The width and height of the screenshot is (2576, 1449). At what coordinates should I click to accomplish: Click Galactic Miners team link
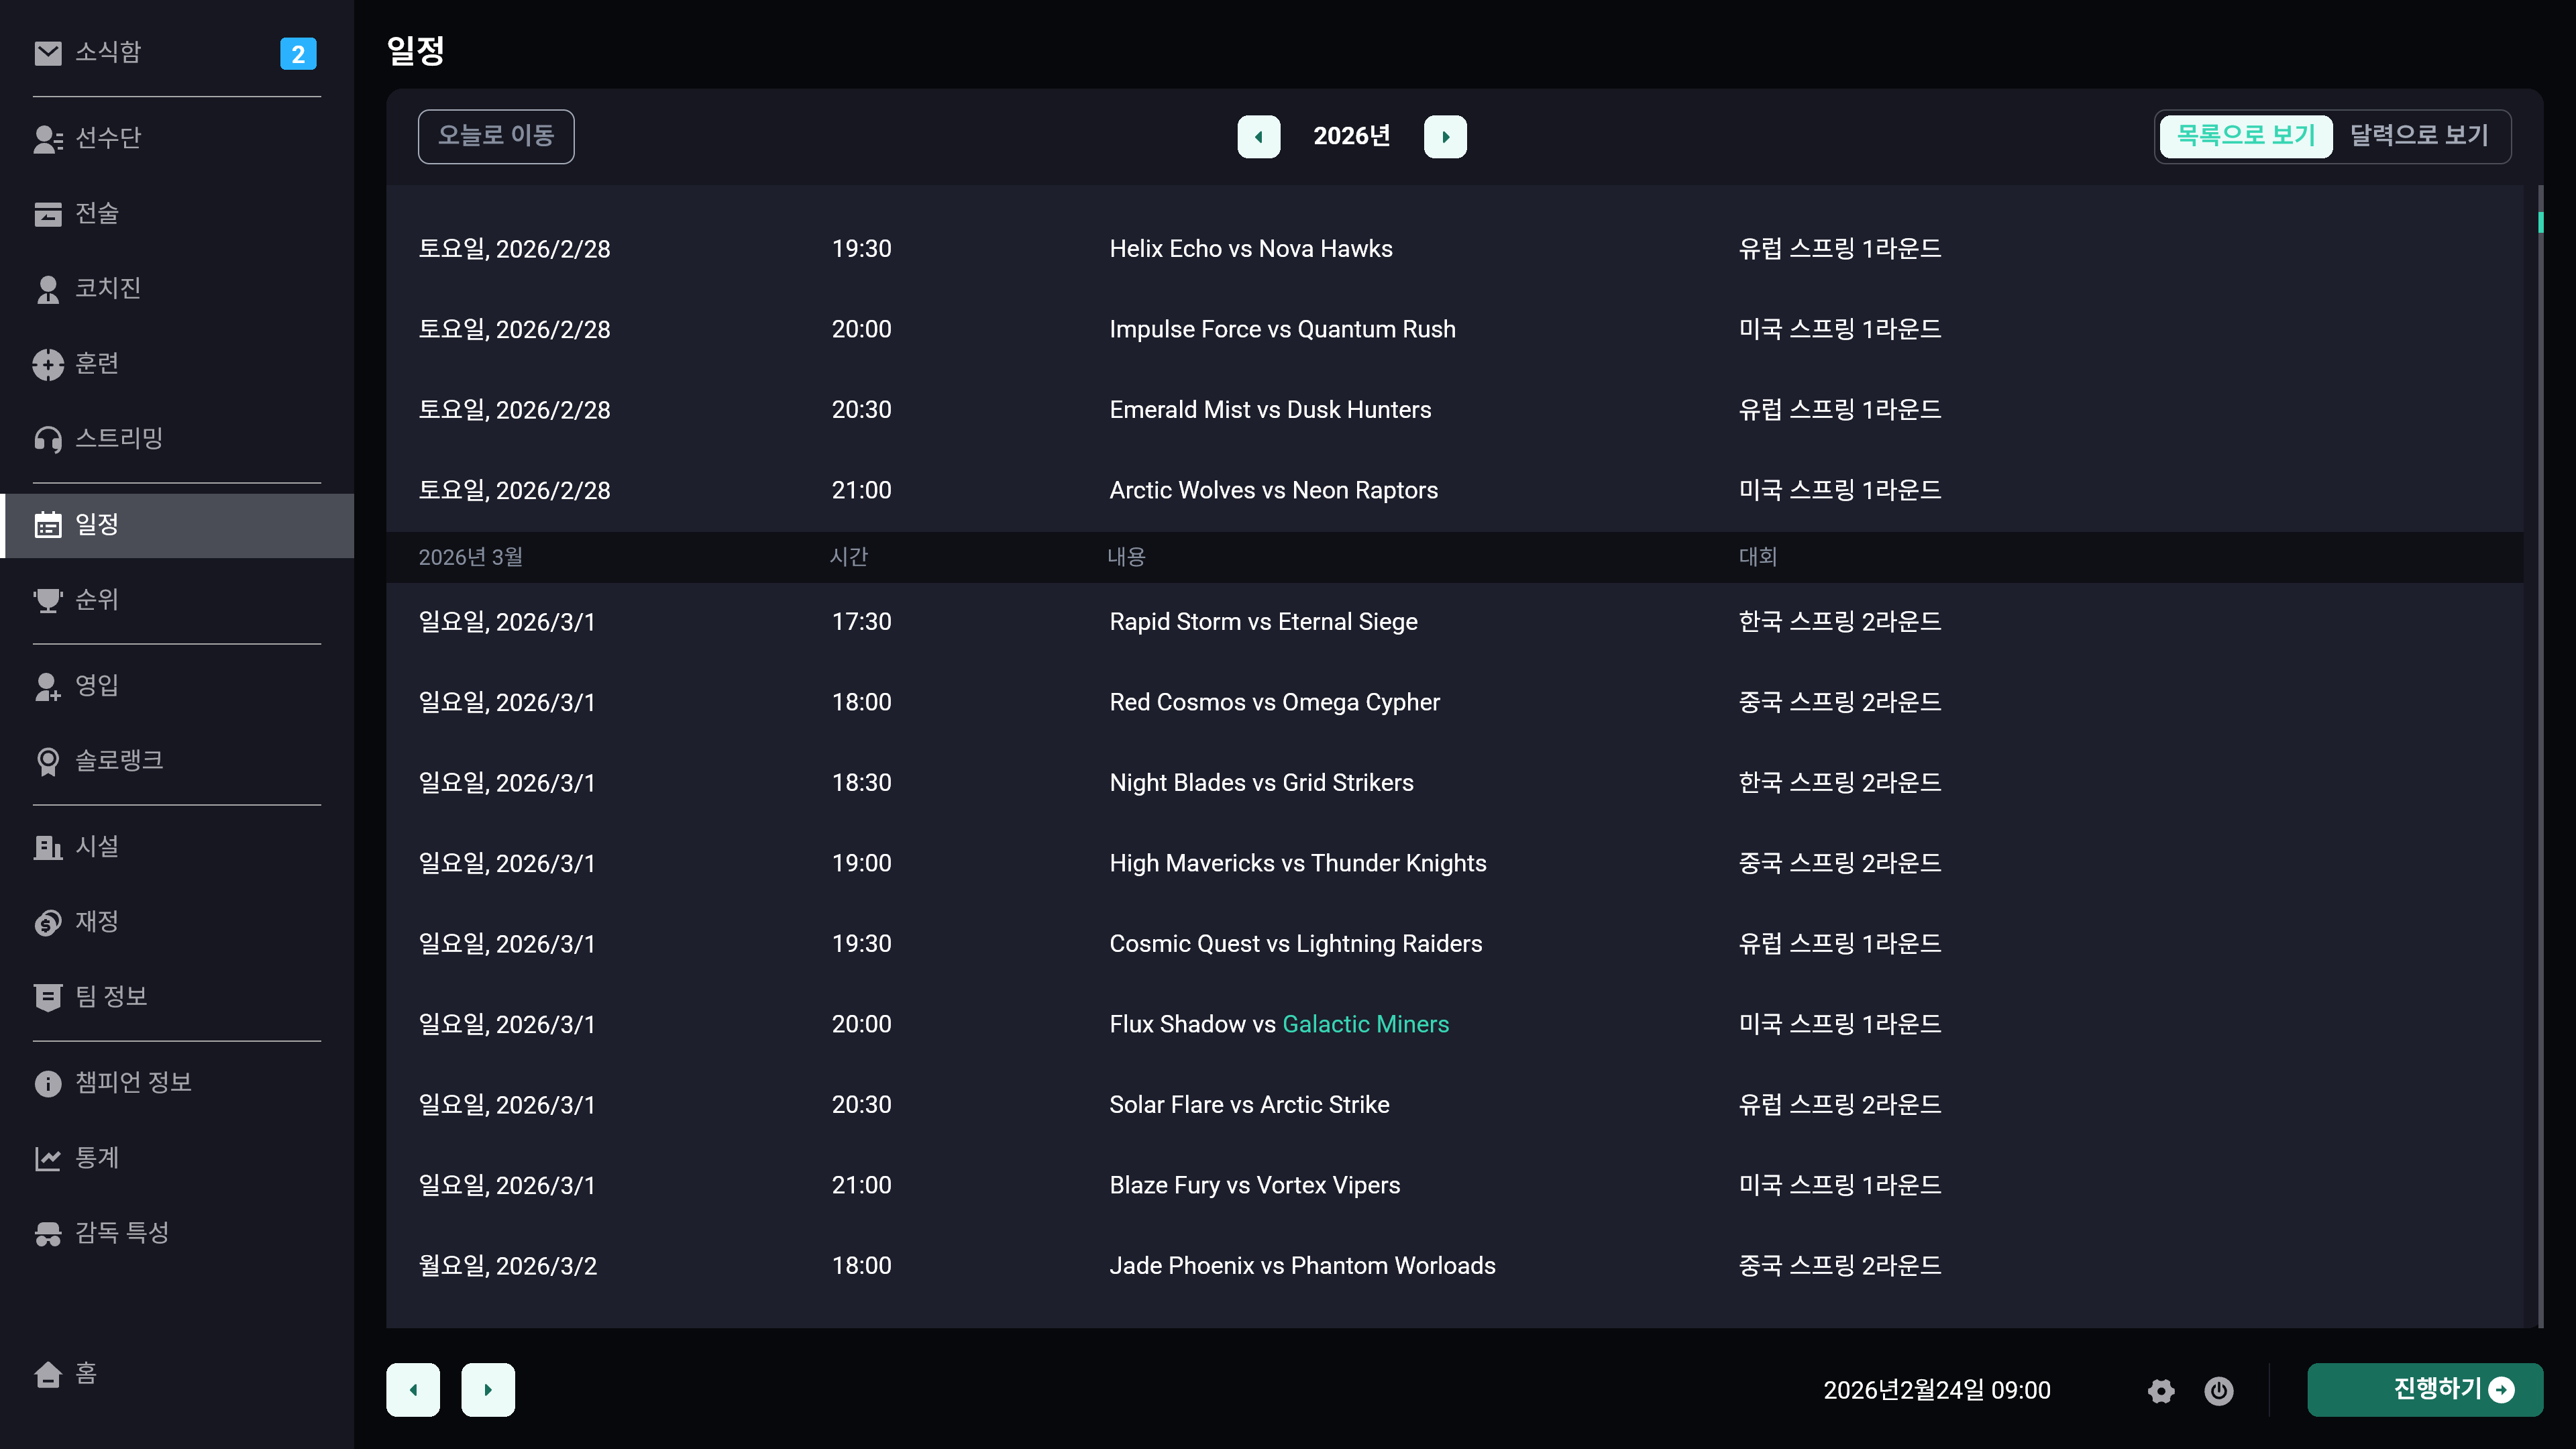tap(1365, 1024)
